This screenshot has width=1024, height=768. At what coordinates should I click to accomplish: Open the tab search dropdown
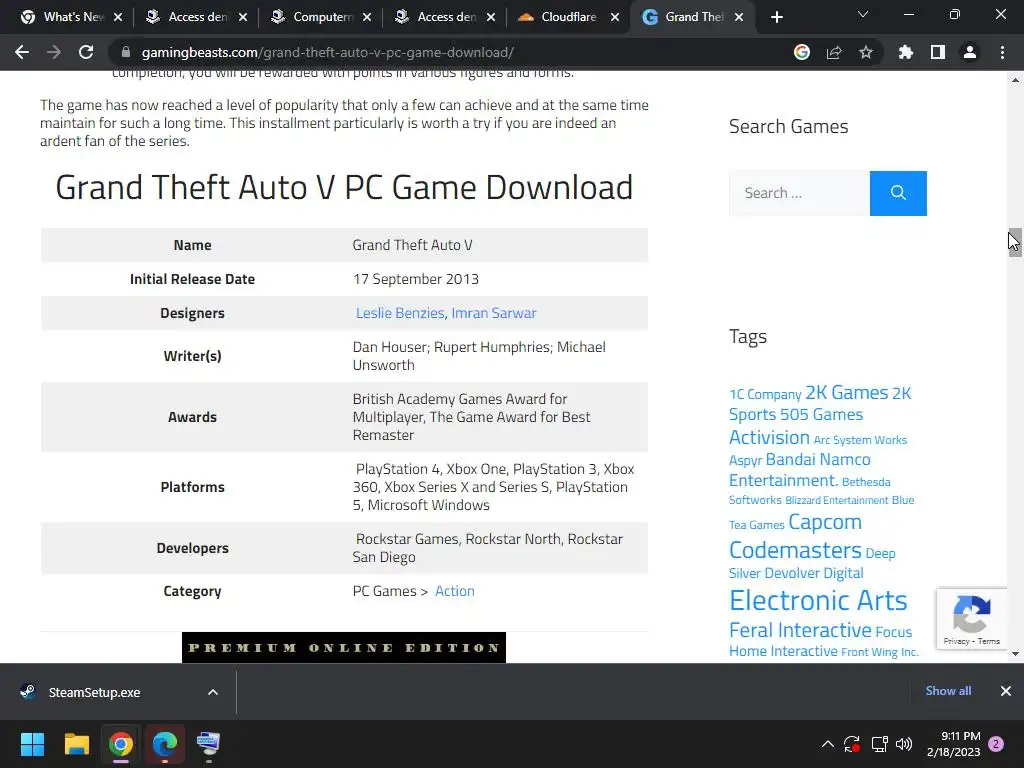863,14
